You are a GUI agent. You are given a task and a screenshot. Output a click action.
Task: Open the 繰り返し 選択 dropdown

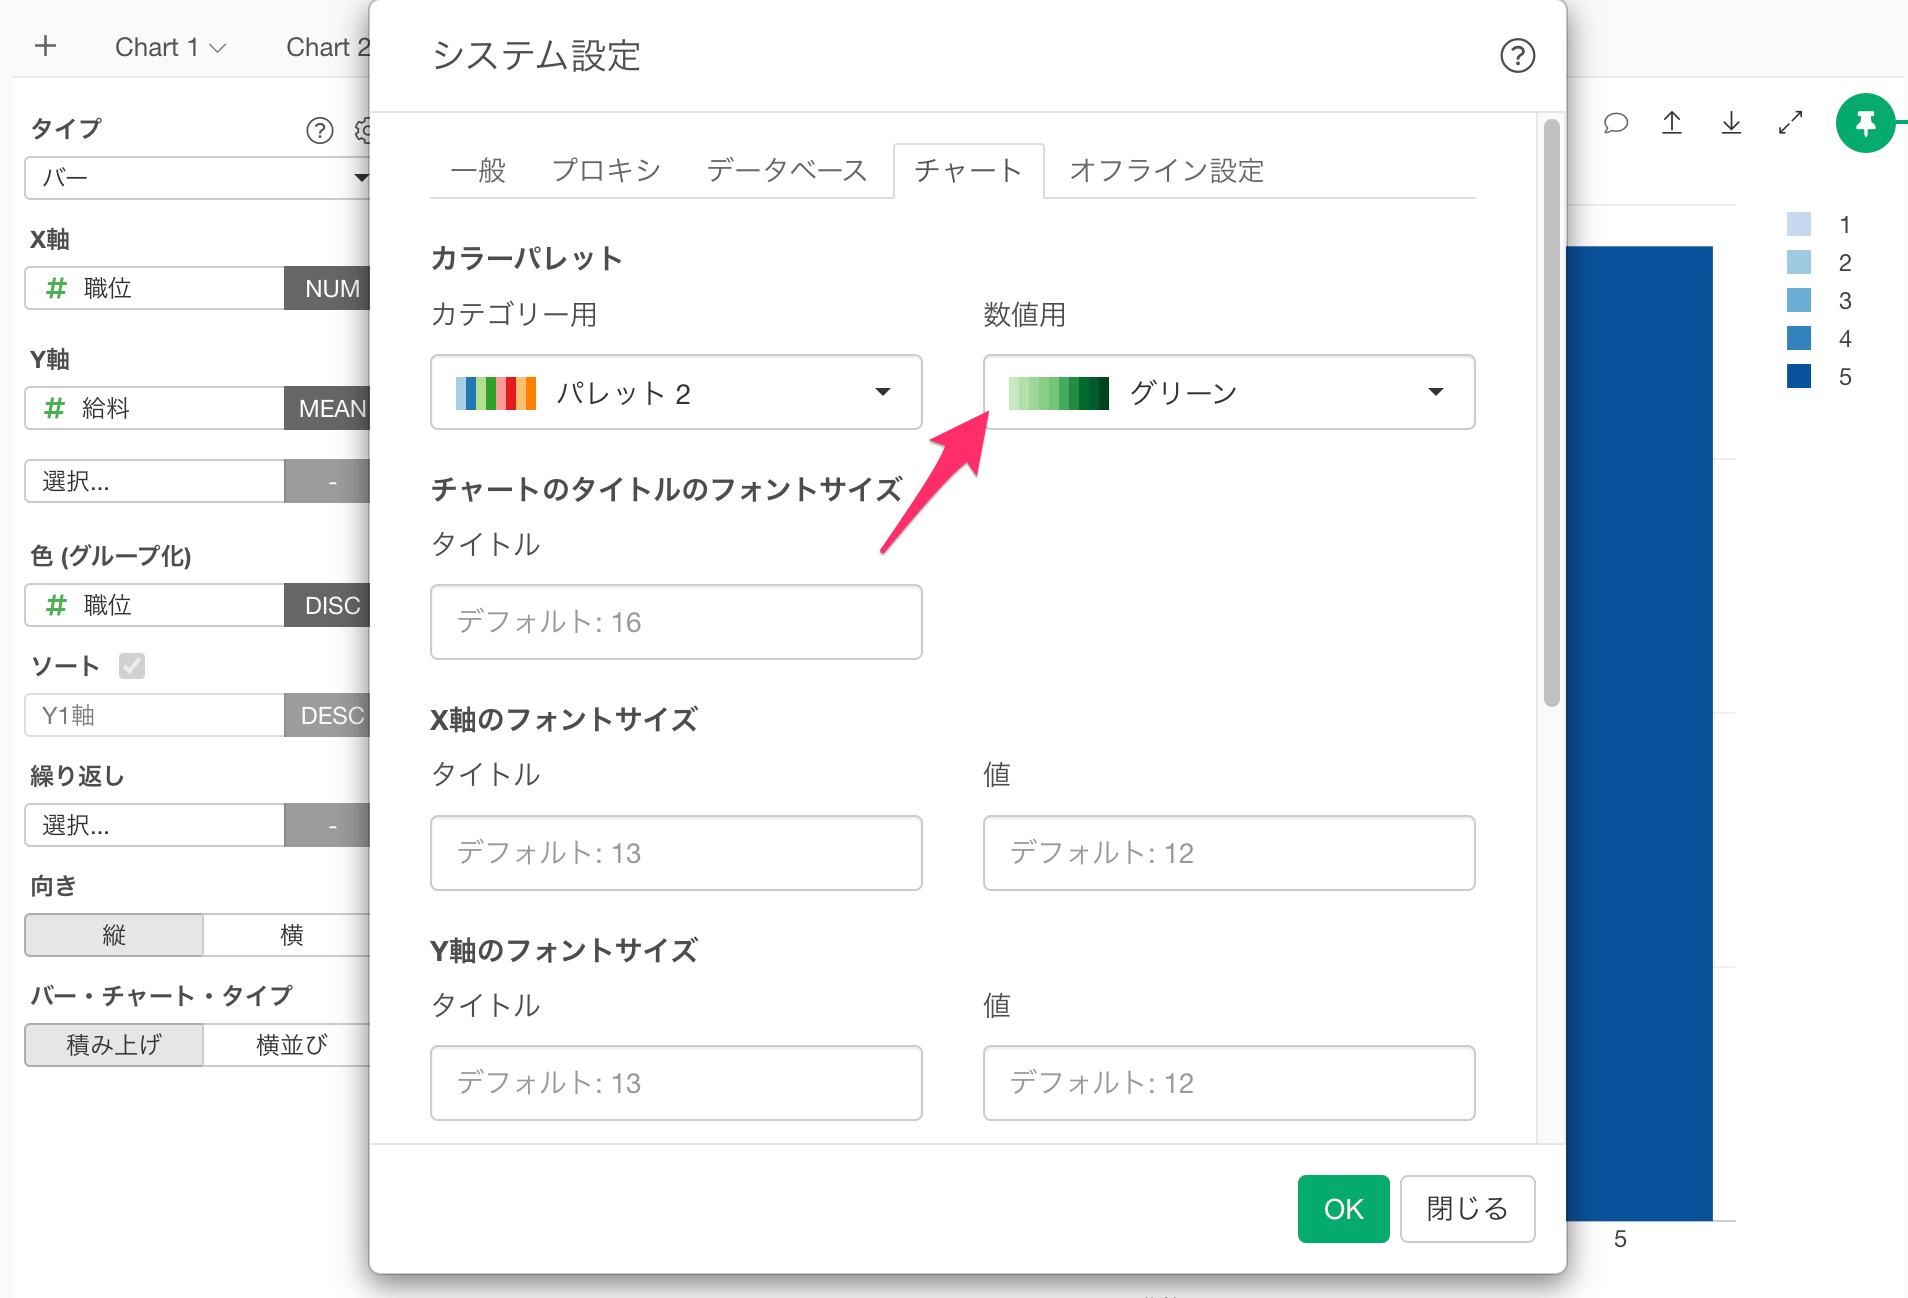155,825
